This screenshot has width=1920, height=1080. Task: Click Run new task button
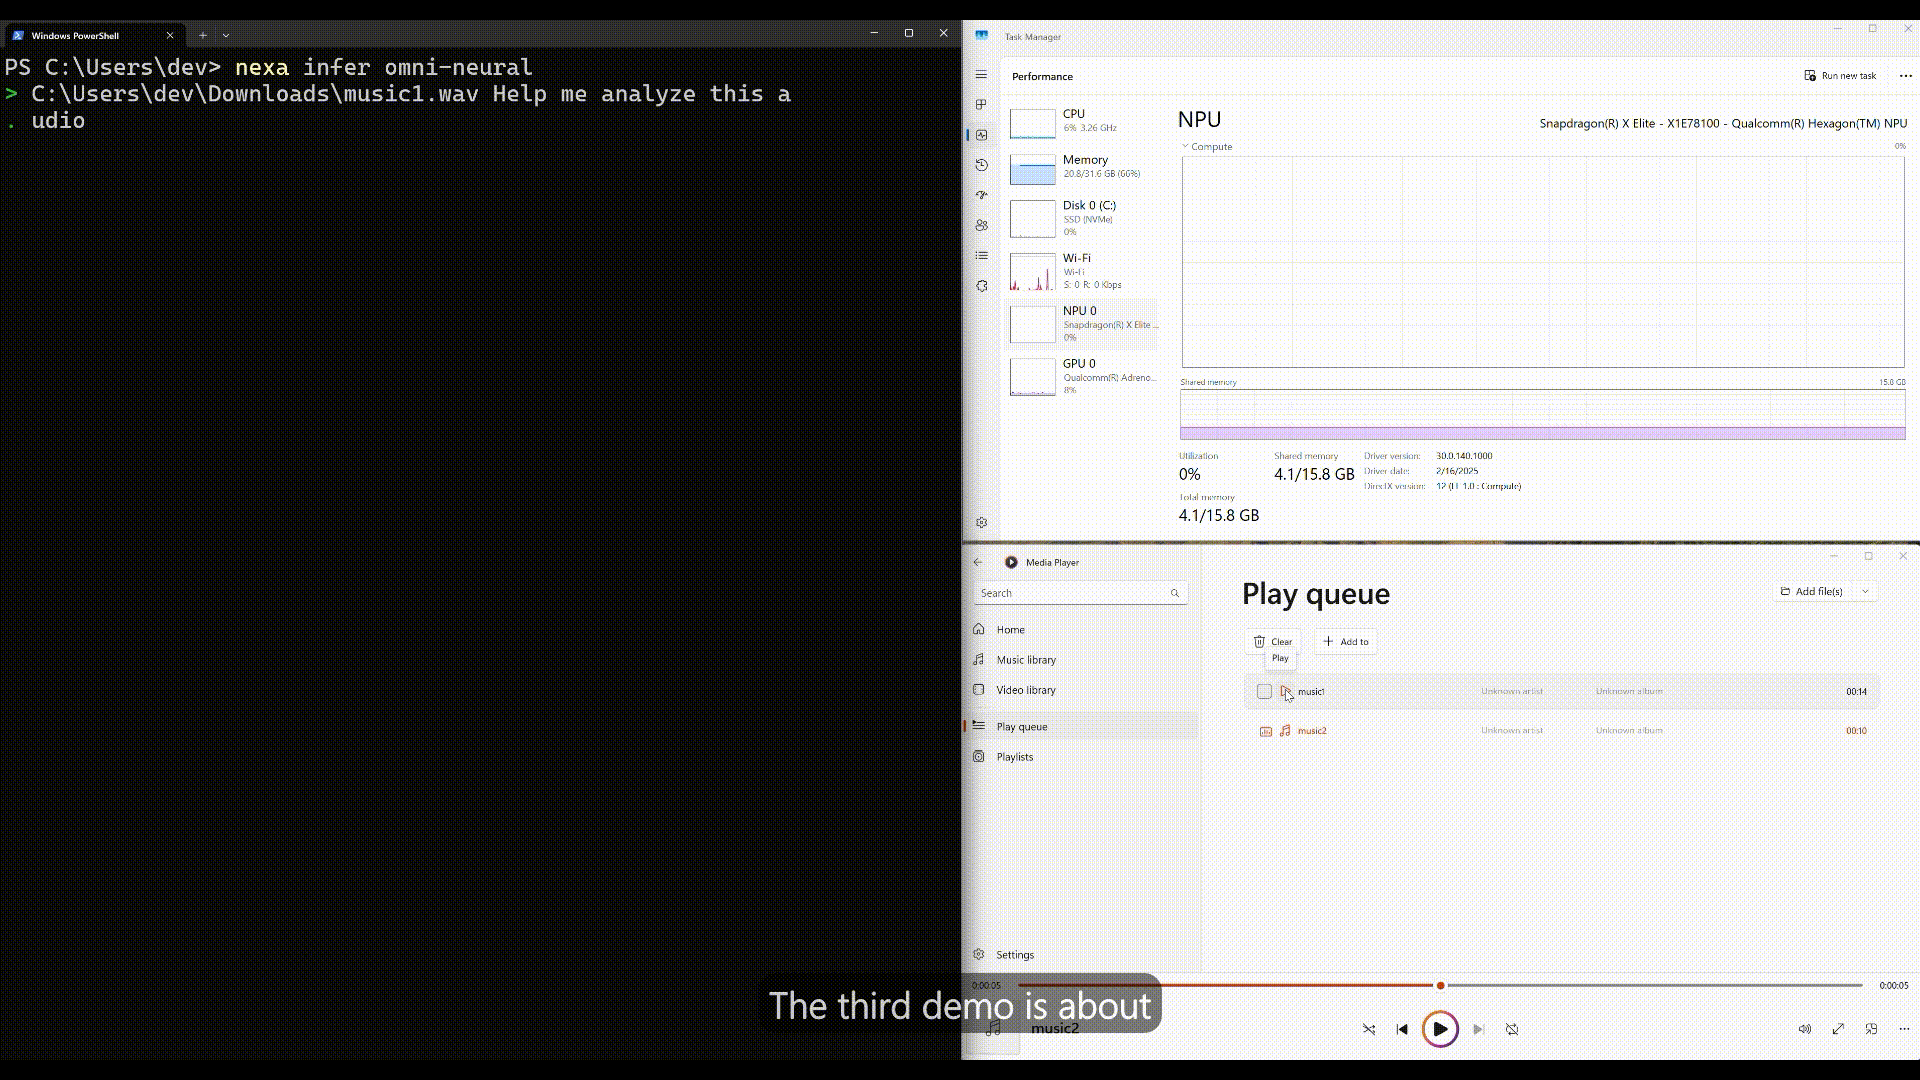1840,76
